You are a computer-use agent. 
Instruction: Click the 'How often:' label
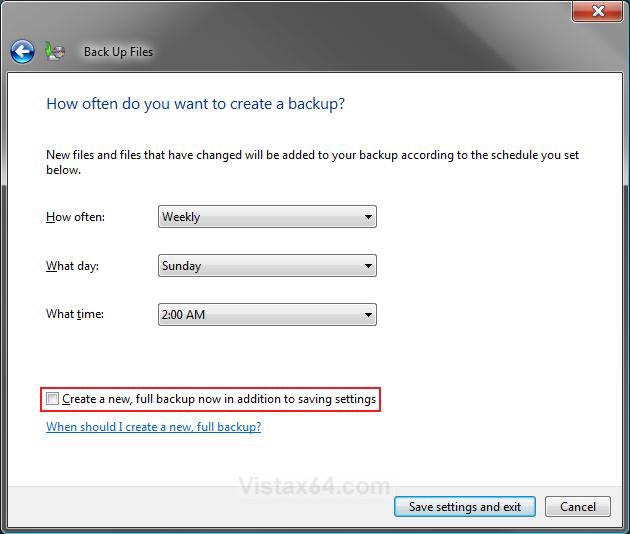[75, 217]
